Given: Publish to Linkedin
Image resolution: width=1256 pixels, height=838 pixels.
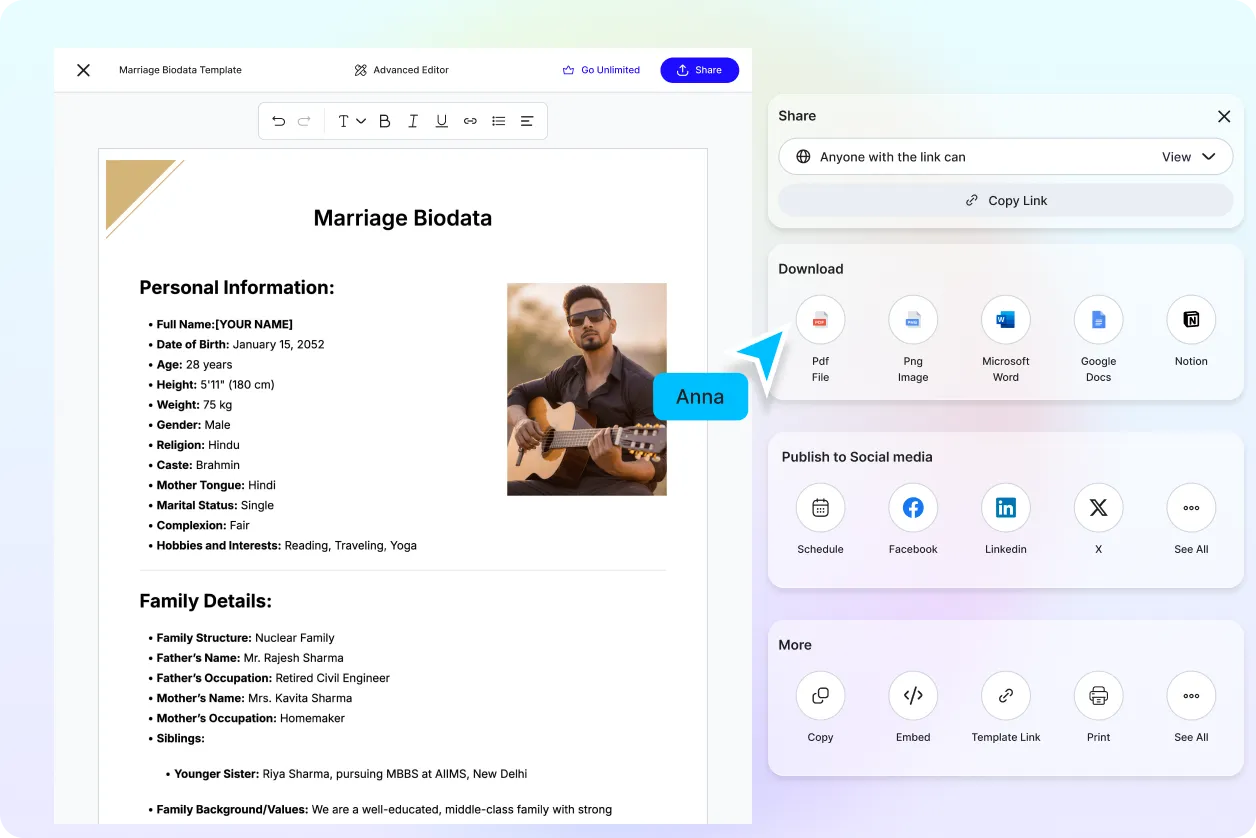Looking at the screenshot, I should [x=1006, y=508].
